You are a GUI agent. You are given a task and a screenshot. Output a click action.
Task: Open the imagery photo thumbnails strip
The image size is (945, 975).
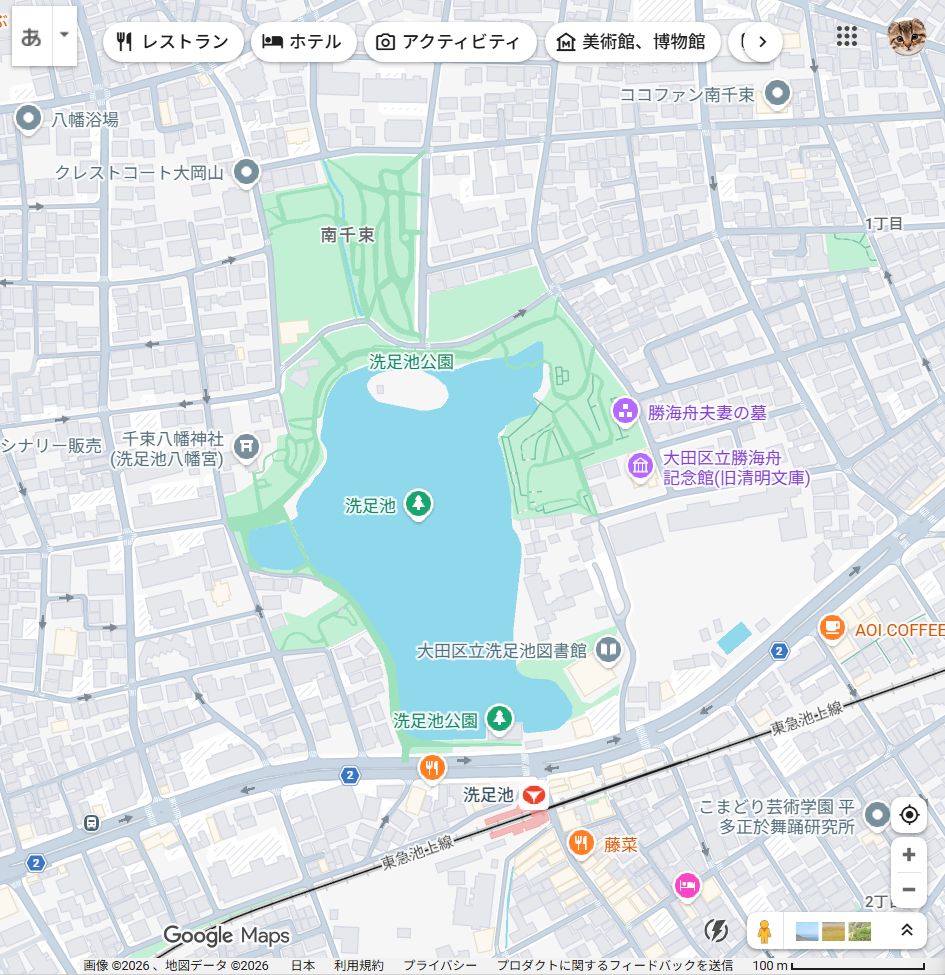pos(833,931)
